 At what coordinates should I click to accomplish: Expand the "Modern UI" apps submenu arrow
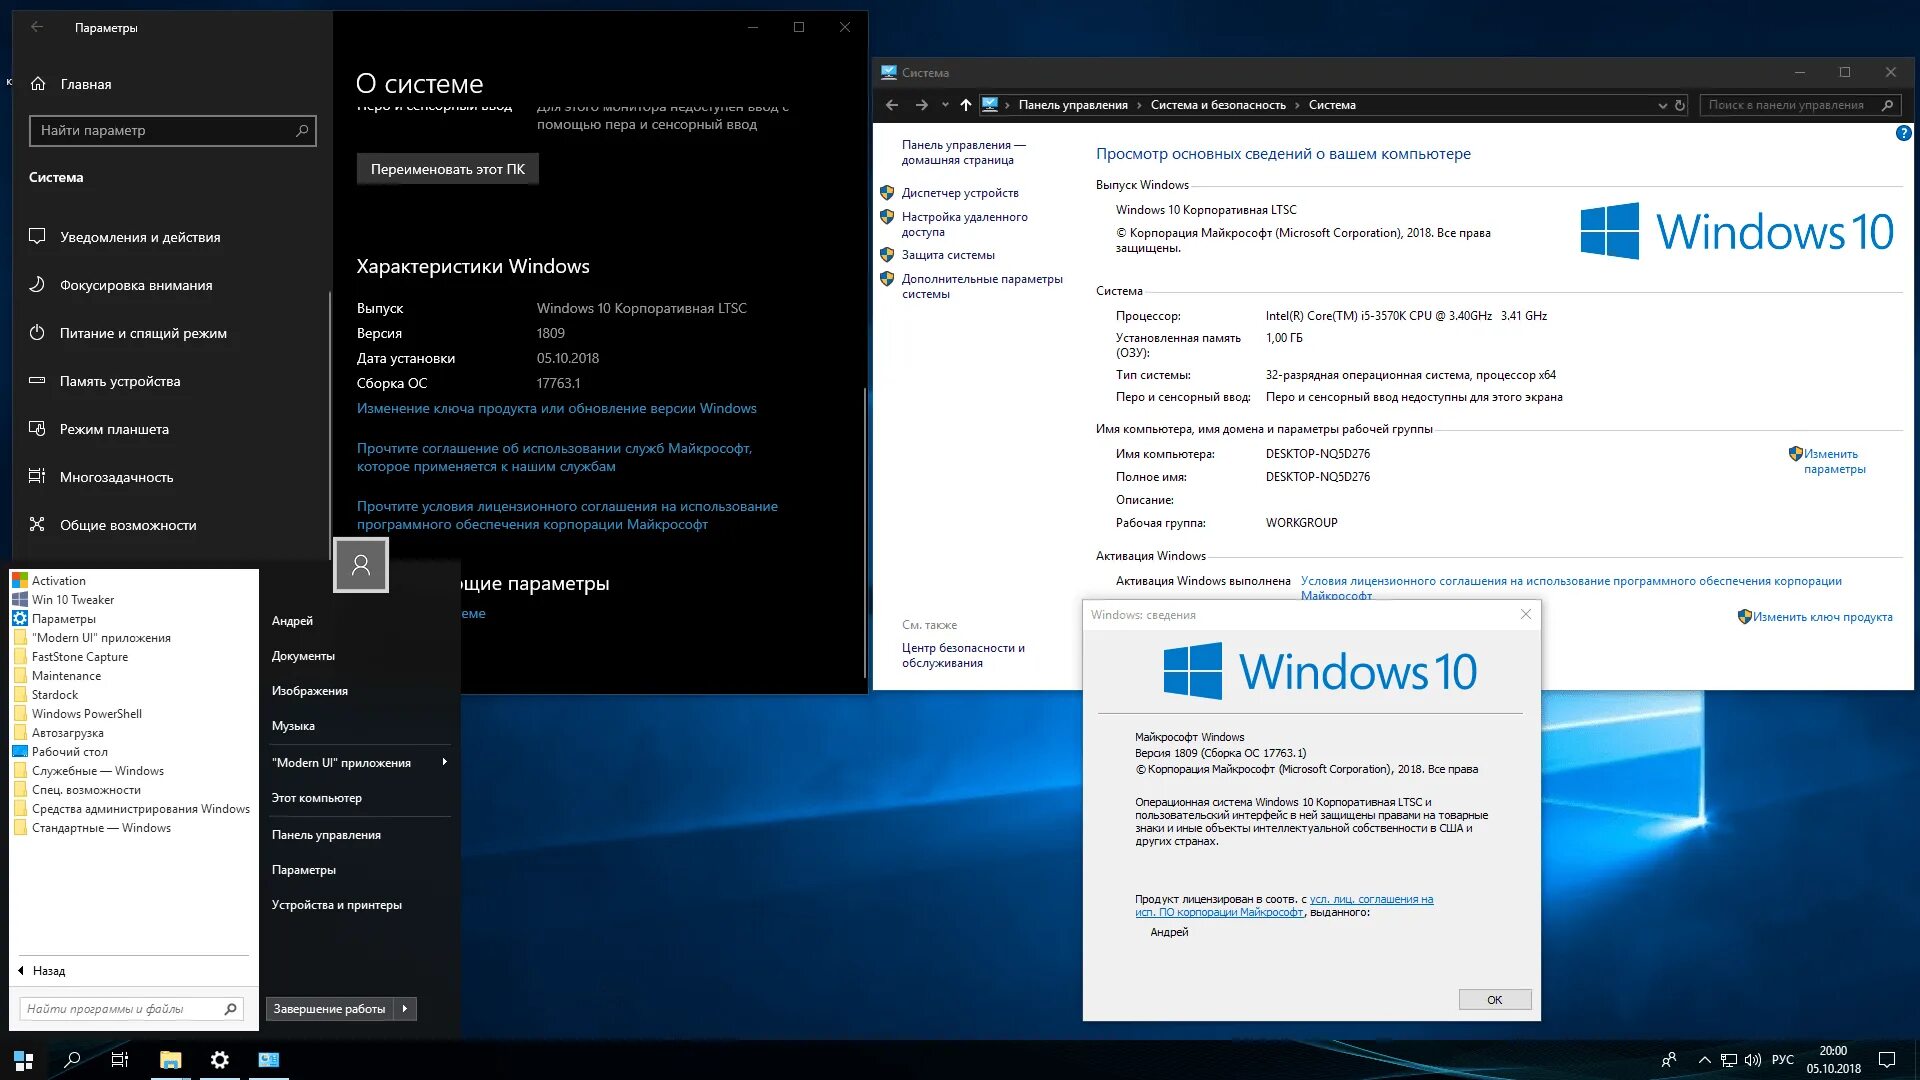444,762
